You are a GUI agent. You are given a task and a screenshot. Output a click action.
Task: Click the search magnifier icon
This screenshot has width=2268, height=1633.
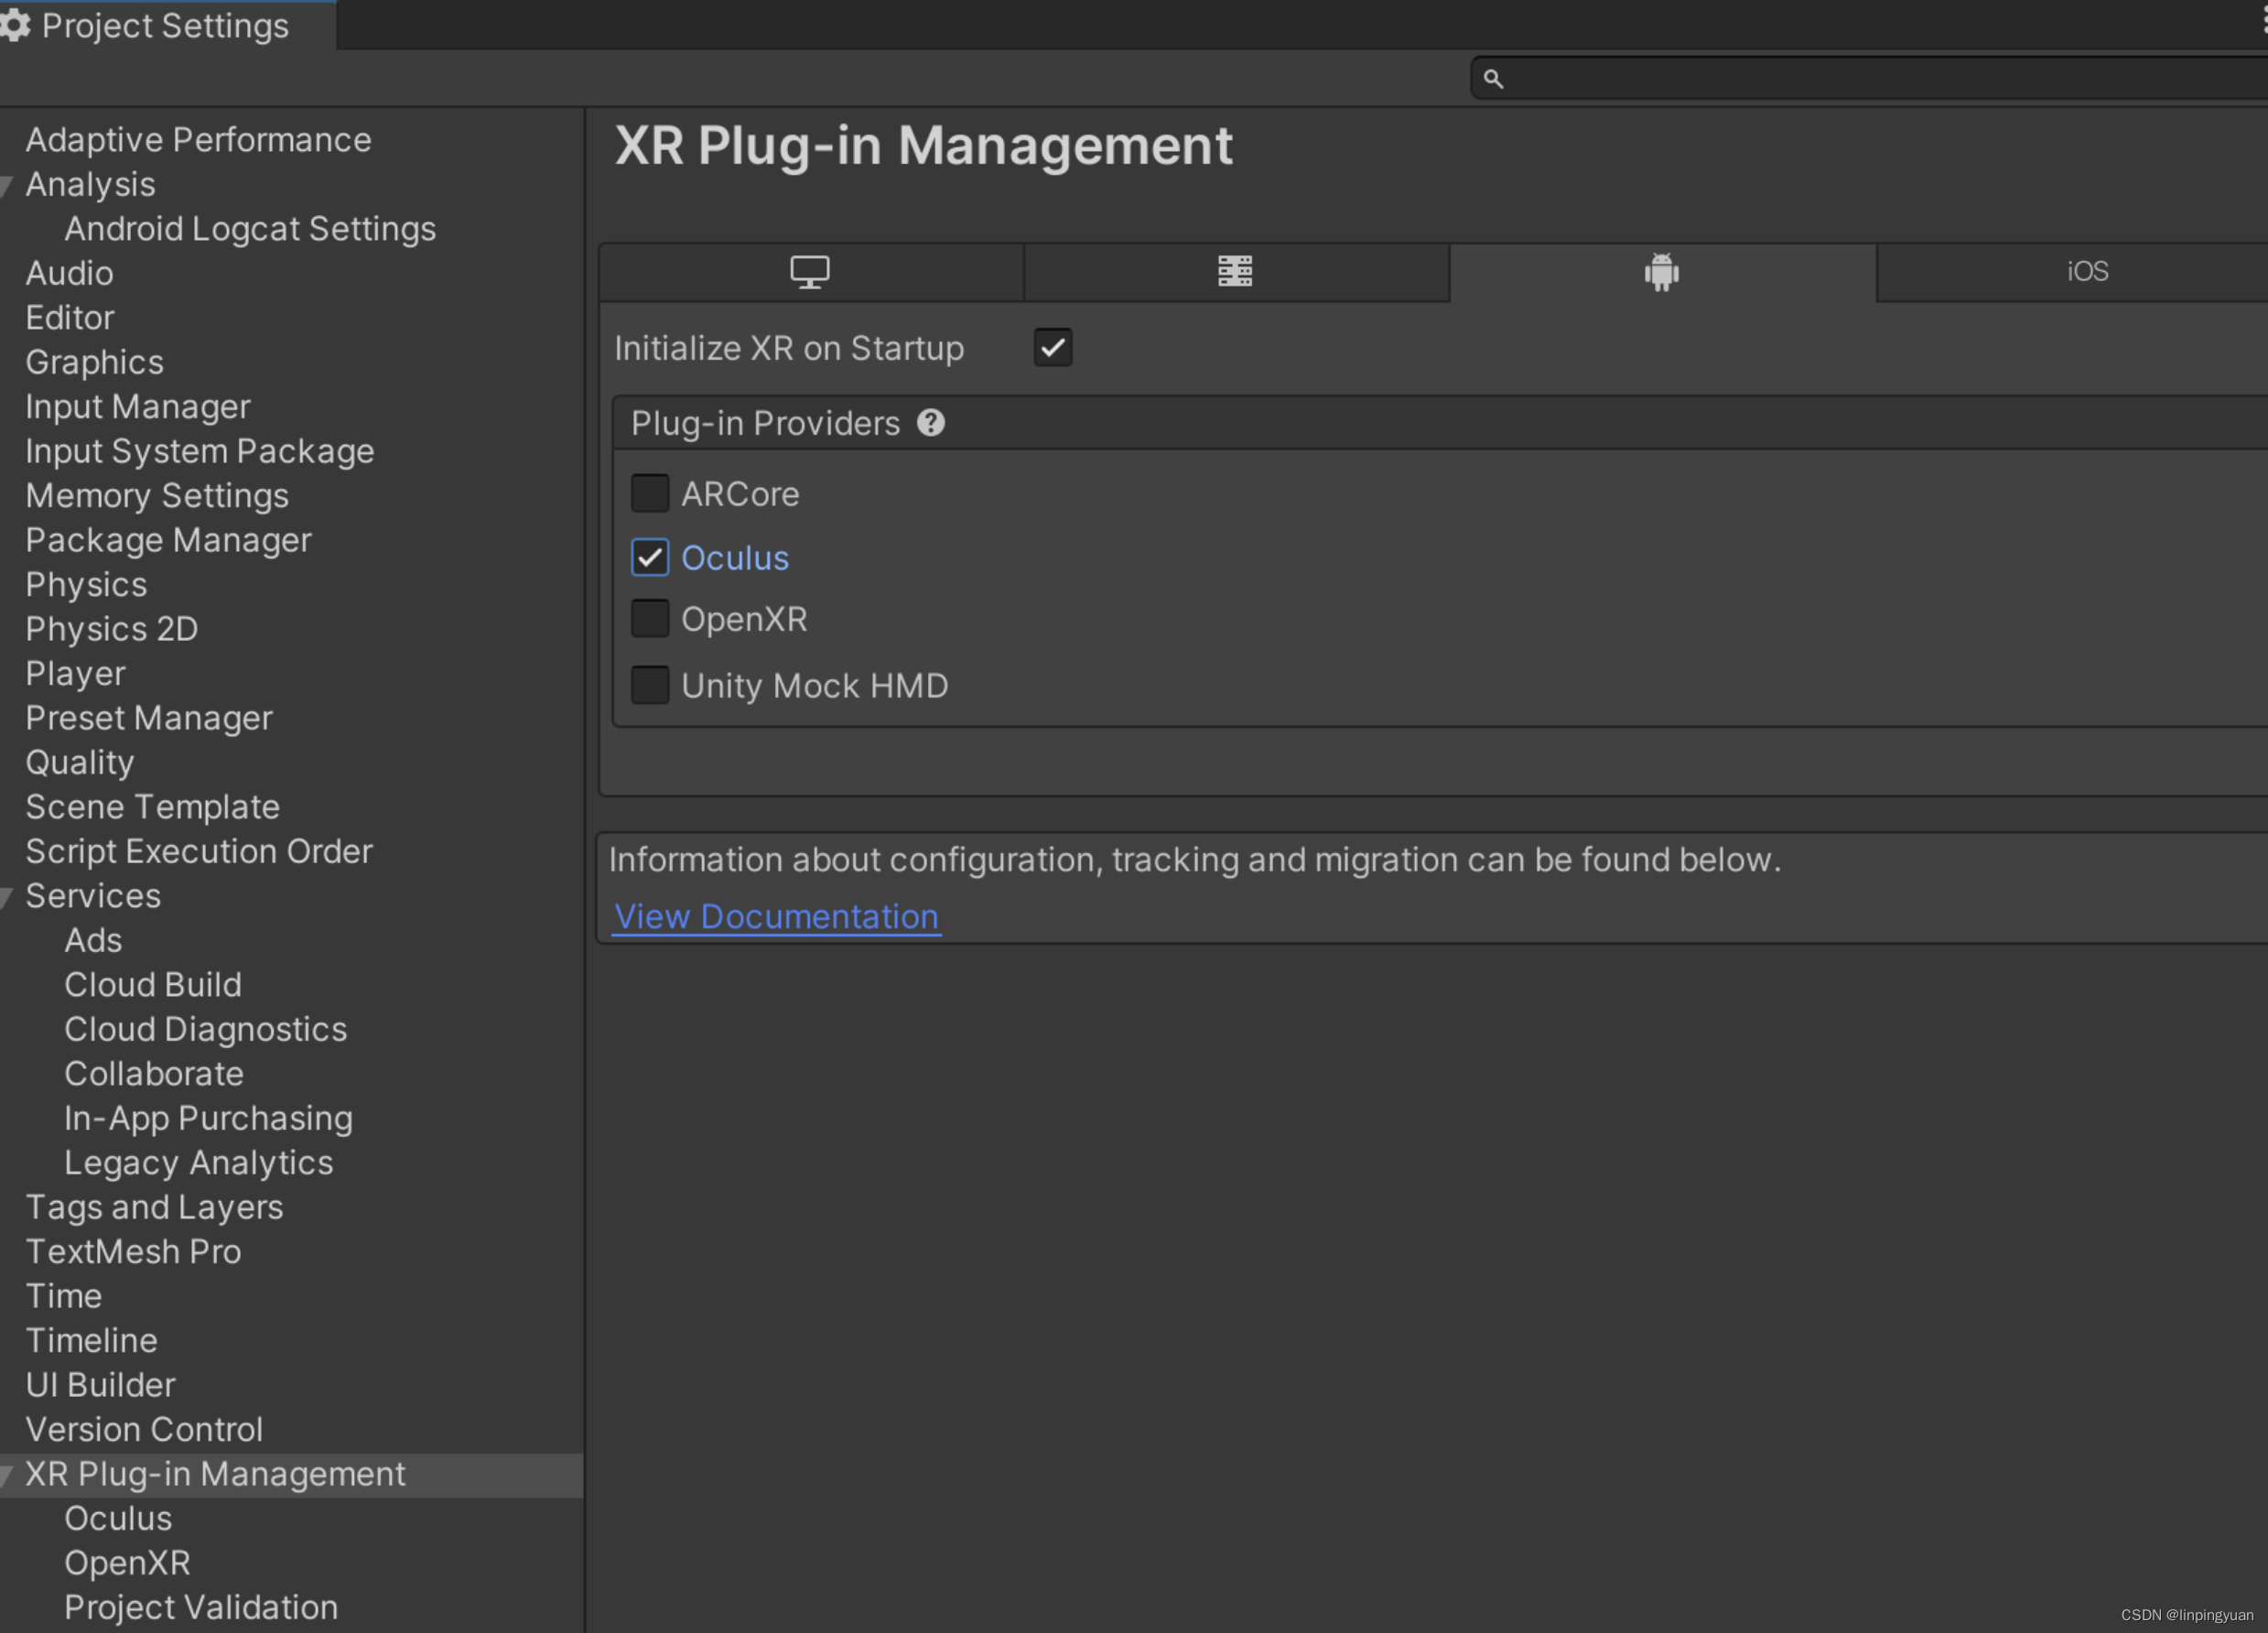[x=1493, y=79]
